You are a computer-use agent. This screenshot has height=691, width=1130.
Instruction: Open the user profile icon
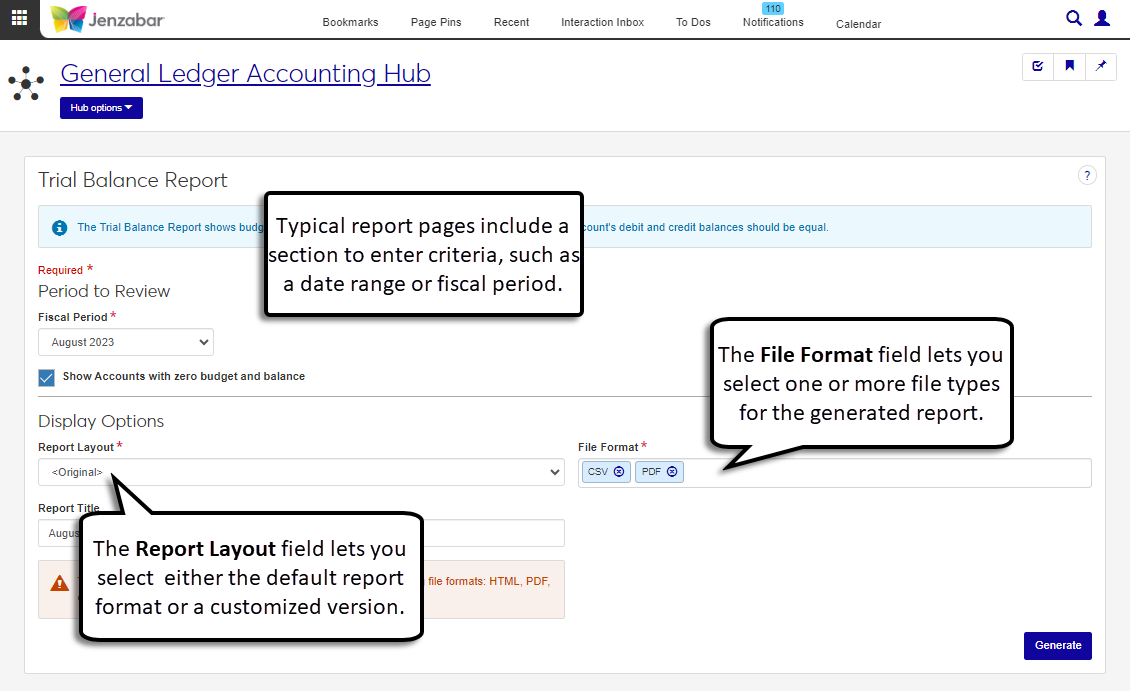(1102, 18)
